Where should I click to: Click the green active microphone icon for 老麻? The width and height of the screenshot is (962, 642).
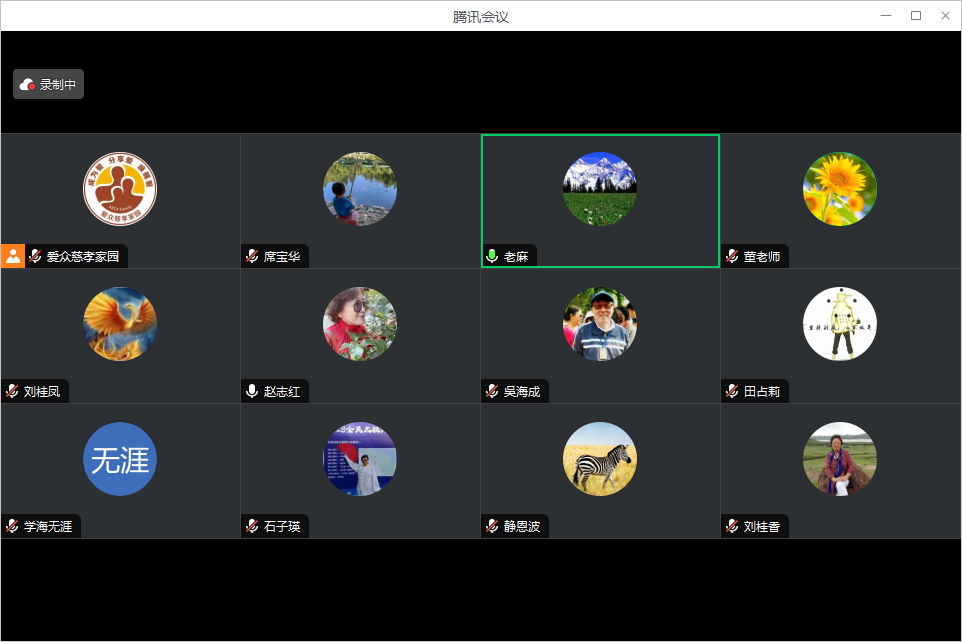[492, 256]
